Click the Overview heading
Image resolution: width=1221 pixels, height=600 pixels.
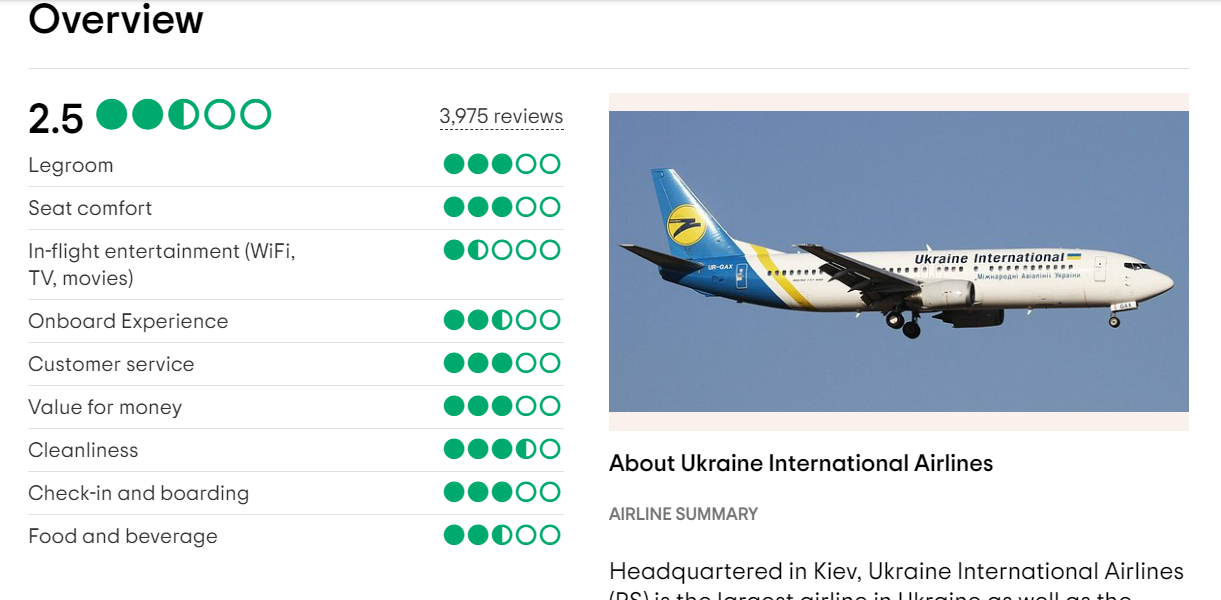click(x=116, y=19)
